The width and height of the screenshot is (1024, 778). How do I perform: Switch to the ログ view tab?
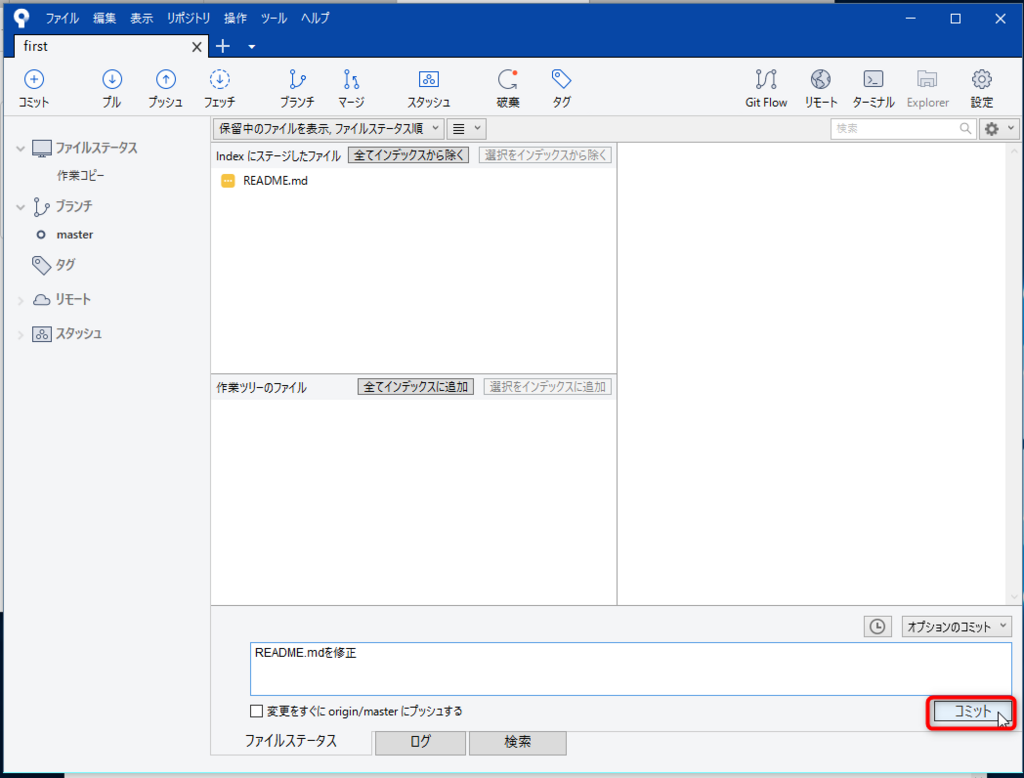point(419,743)
